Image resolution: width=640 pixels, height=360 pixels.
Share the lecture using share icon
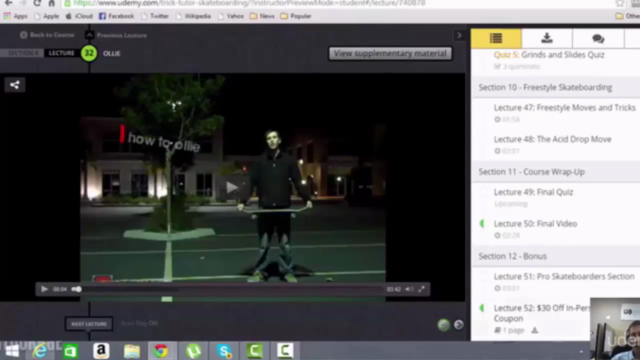[15, 85]
